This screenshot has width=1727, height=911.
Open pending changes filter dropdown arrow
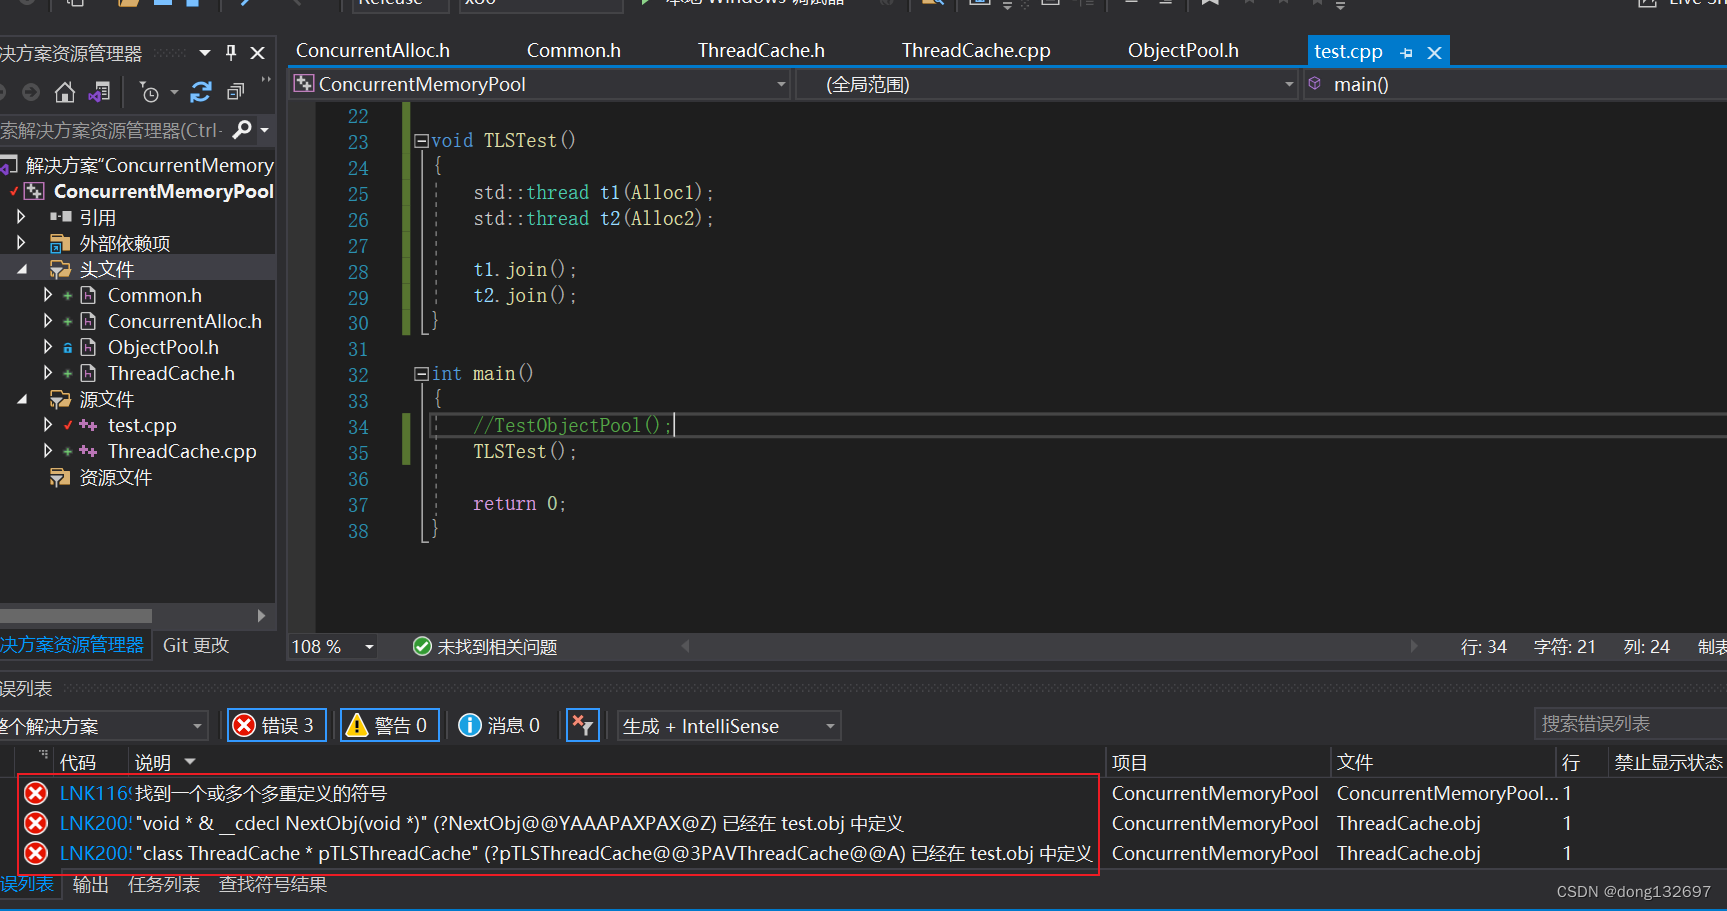[x=174, y=93]
